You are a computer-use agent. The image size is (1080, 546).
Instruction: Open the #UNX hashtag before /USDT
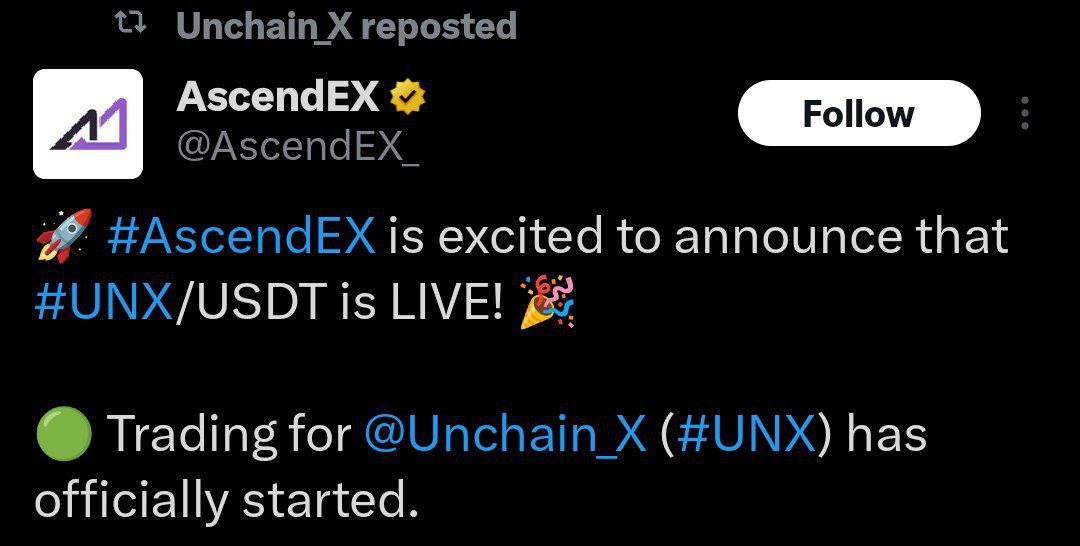pos(103,302)
